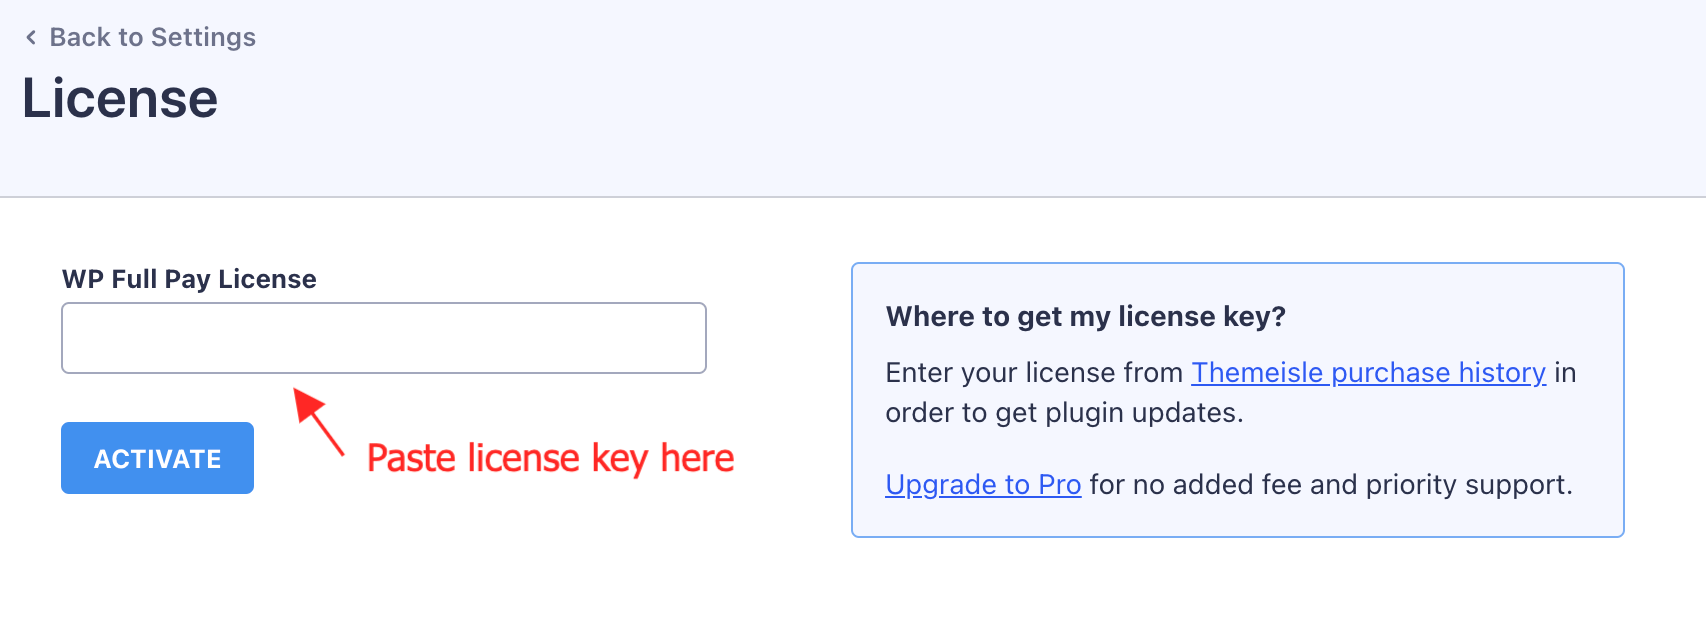
Task: Click the "order to get plugin updates" line
Action: (1064, 413)
